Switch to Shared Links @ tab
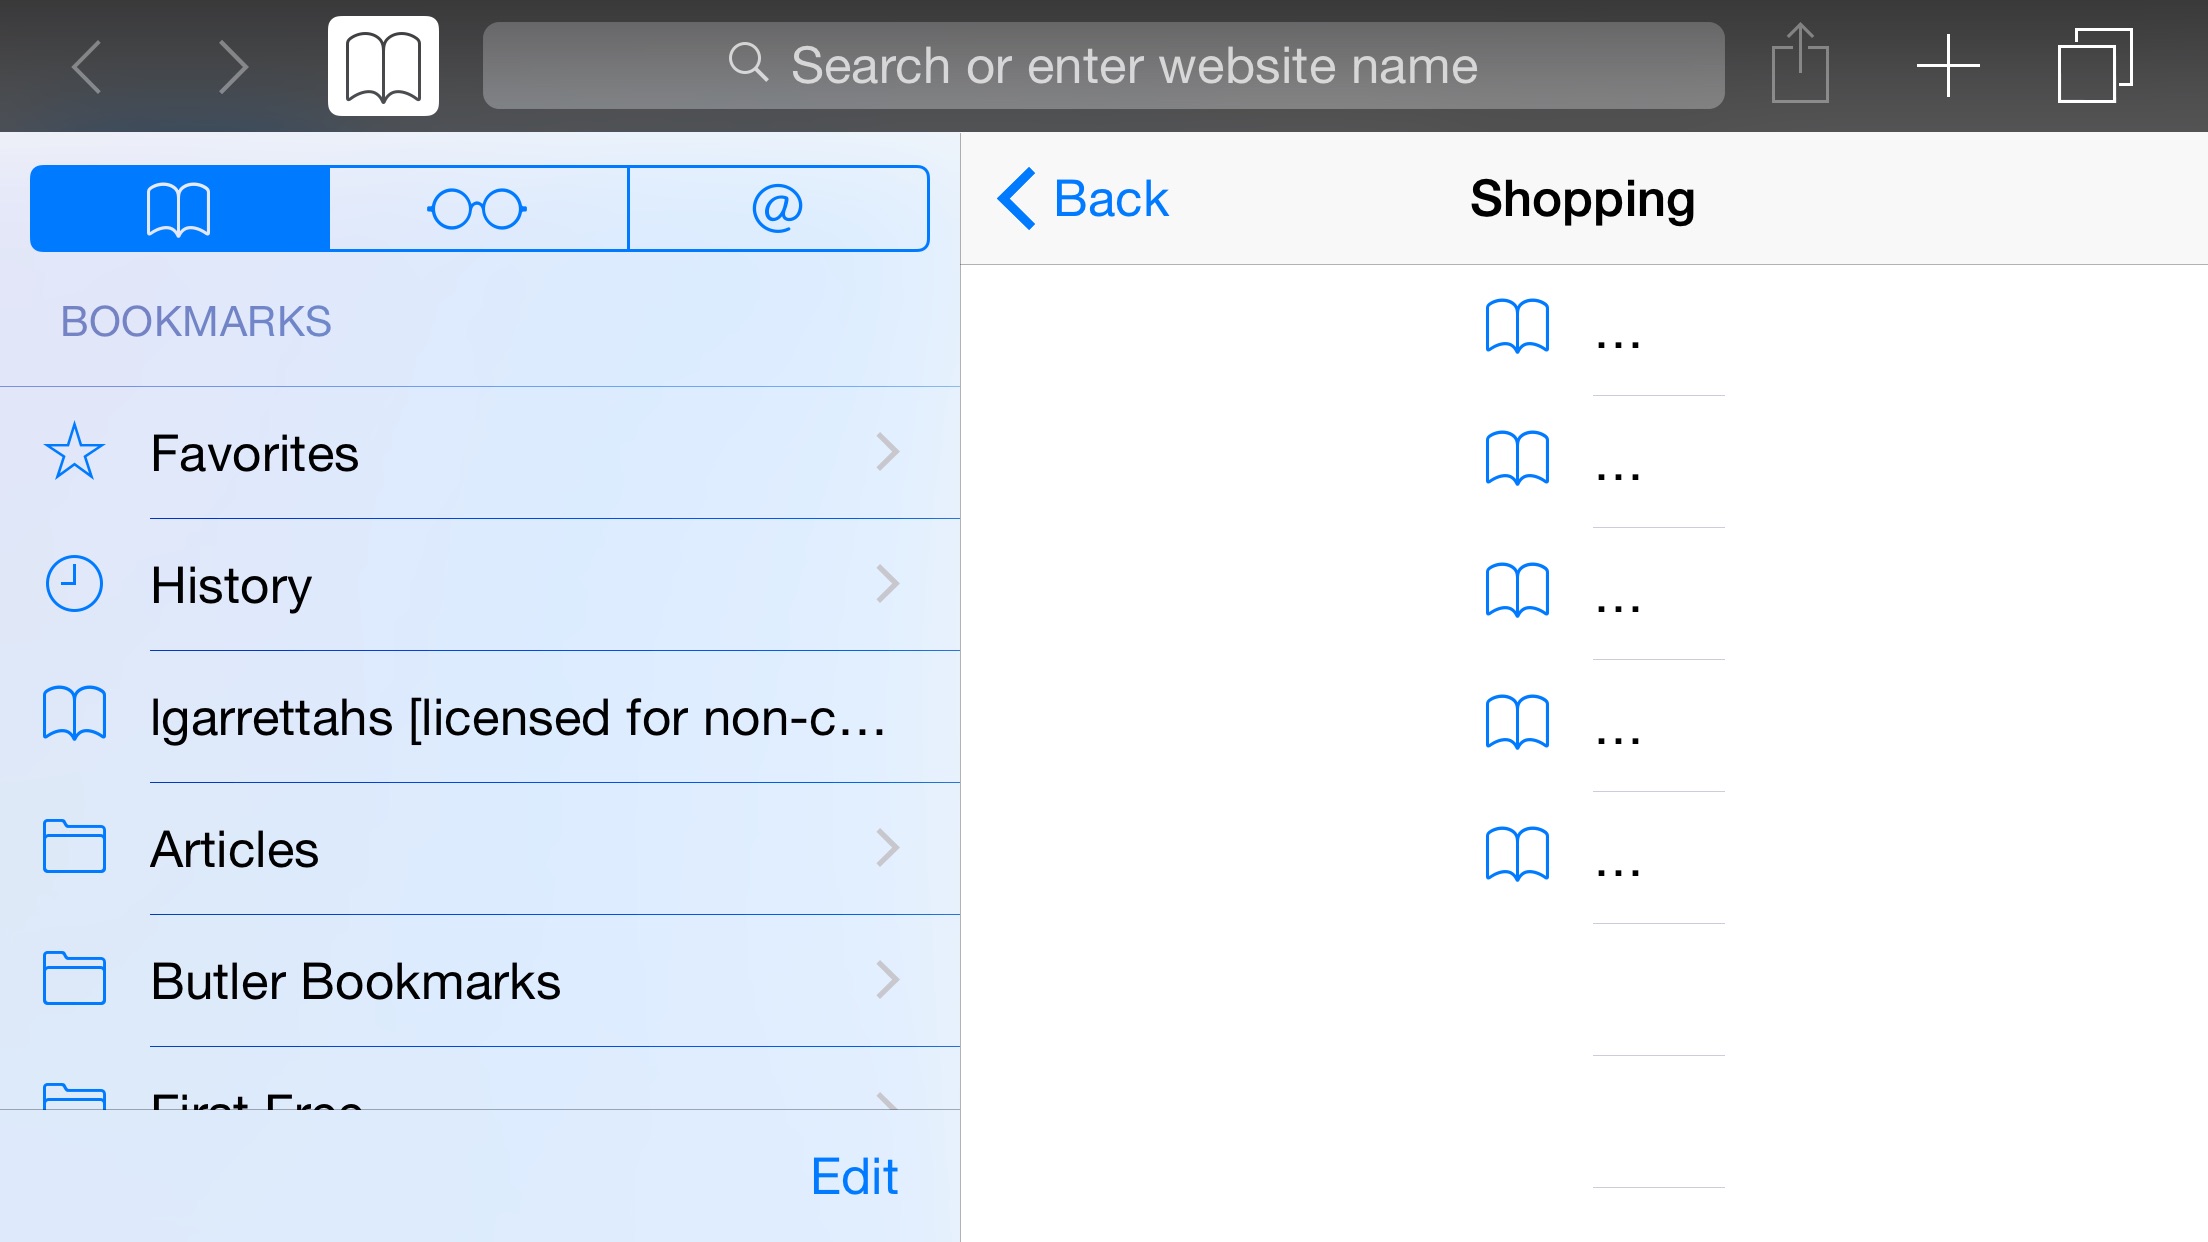The image size is (2208, 1242). pos(778,208)
